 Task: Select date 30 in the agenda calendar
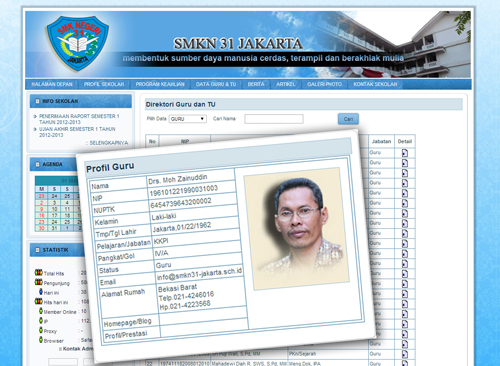coord(41,228)
